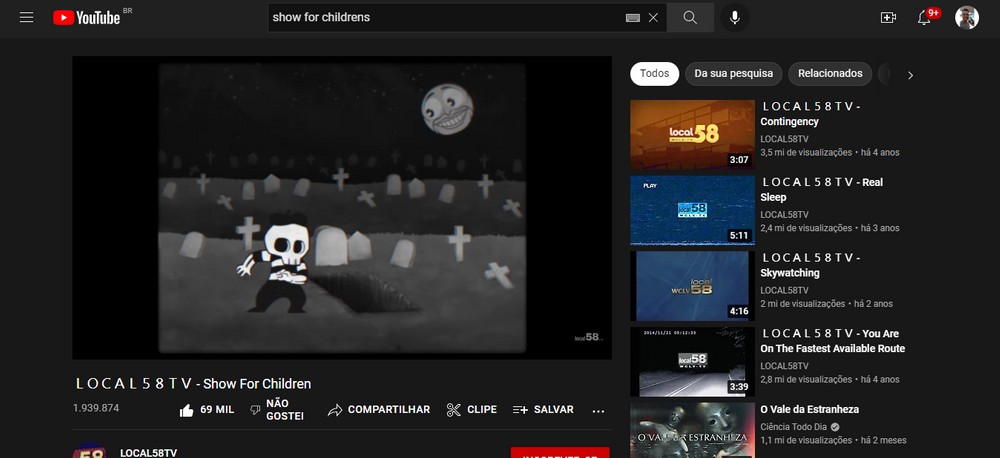Screen dimensions: 1000x458
Task: Open LOCAL58TV channel name below video
Action: [149, 453]
